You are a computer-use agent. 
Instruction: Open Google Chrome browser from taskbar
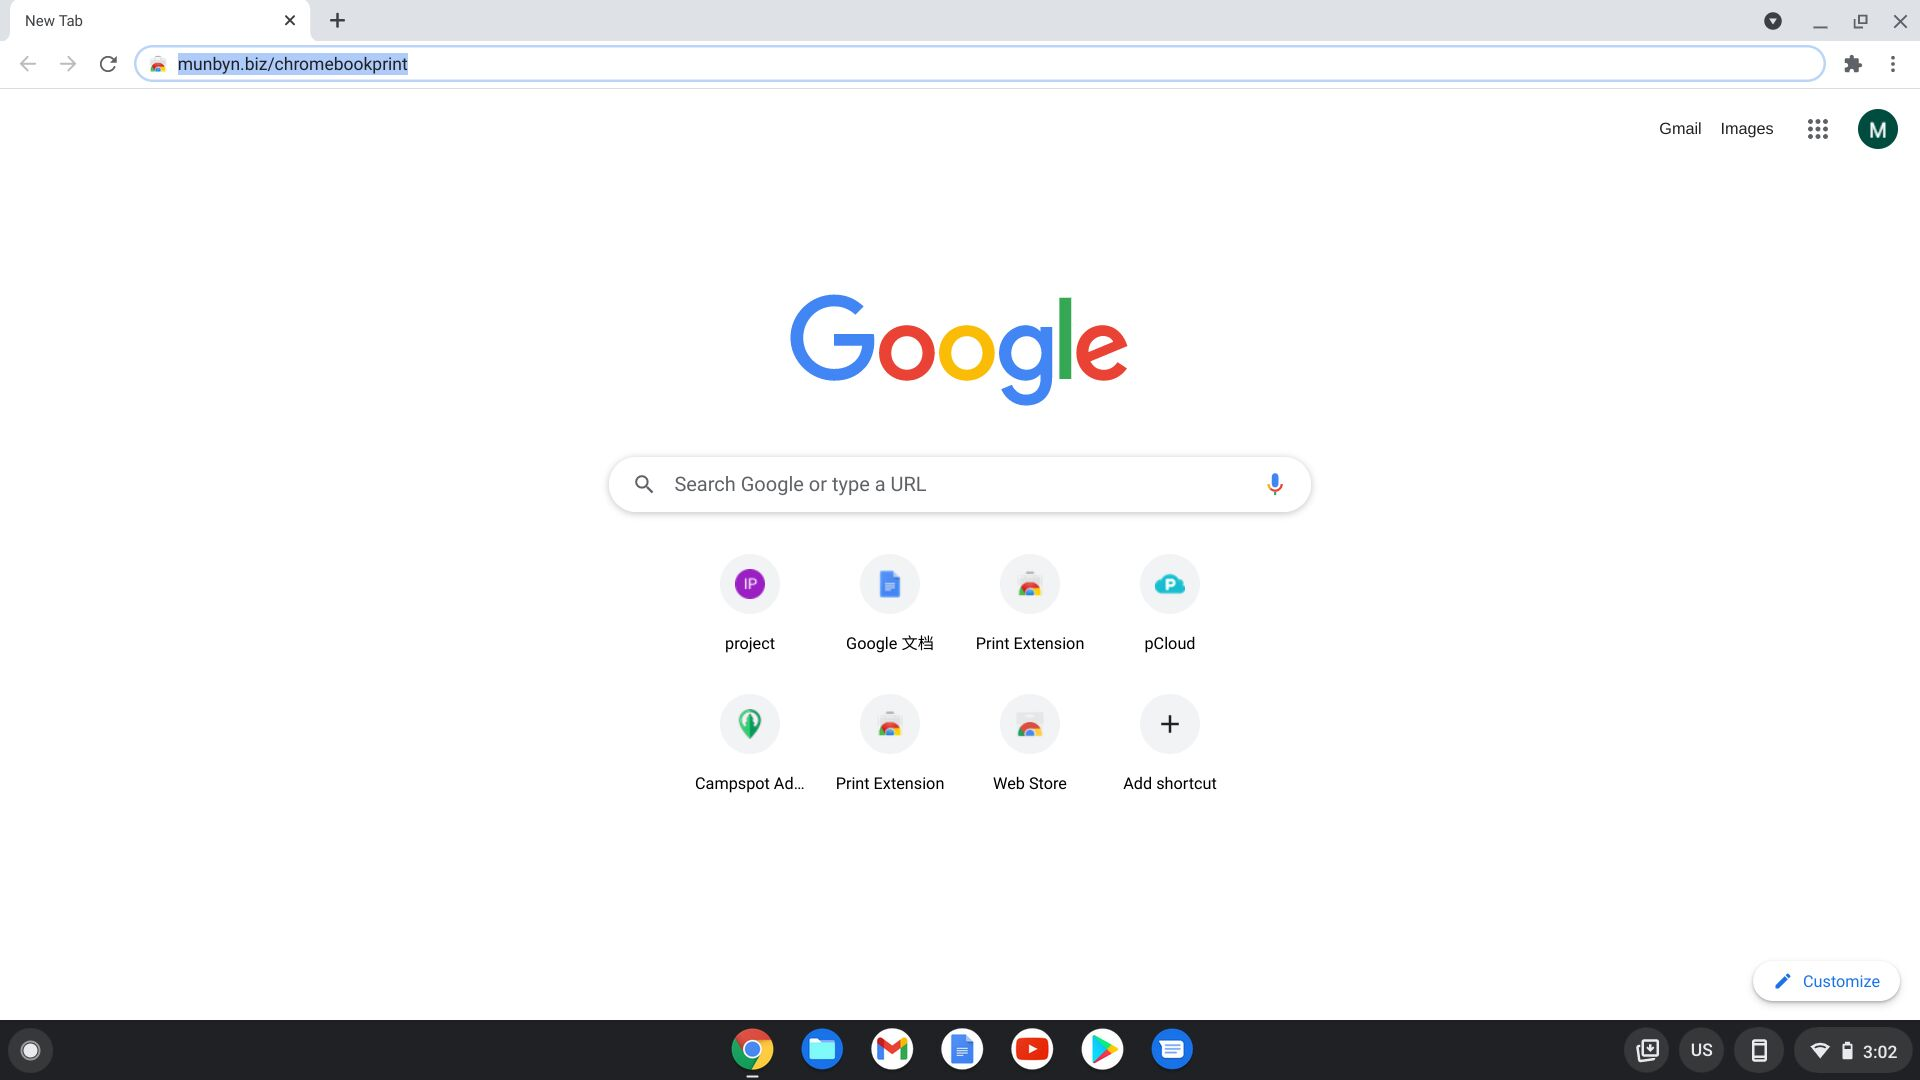pyautogui.click(x=750, y=1050)
